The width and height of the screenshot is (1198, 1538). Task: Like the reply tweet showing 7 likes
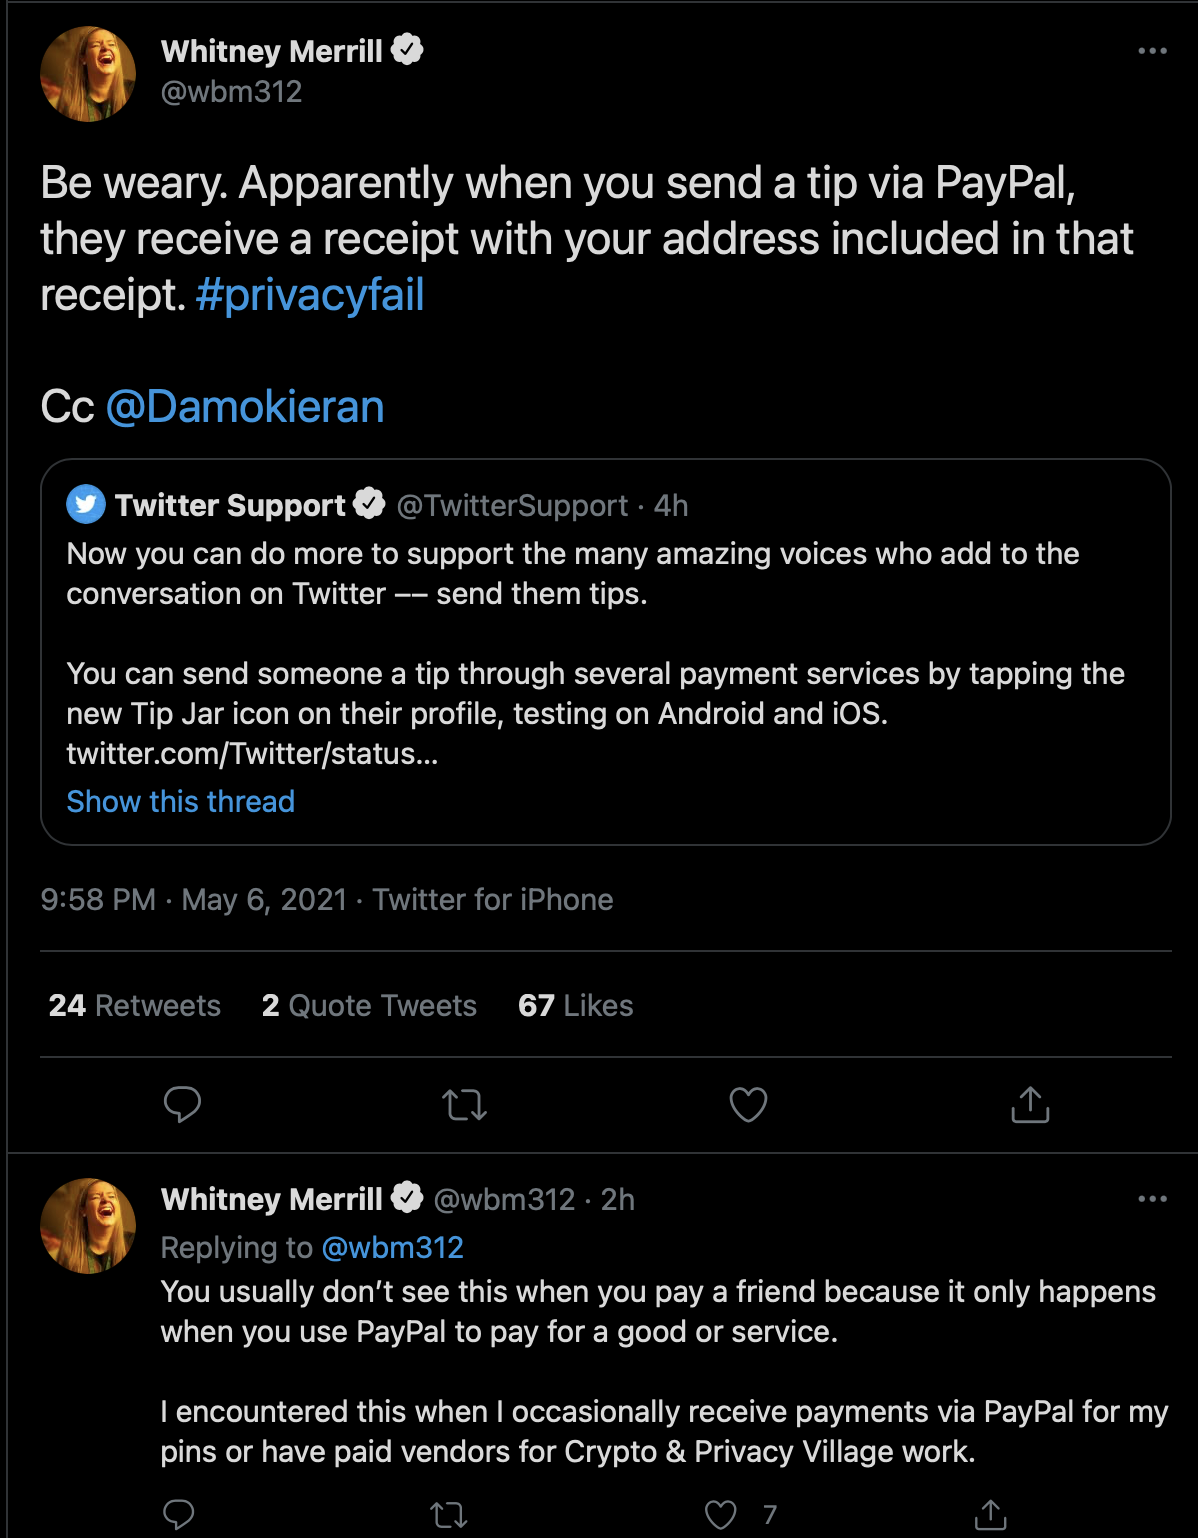pyautogui.click(x=721, y=1515)
